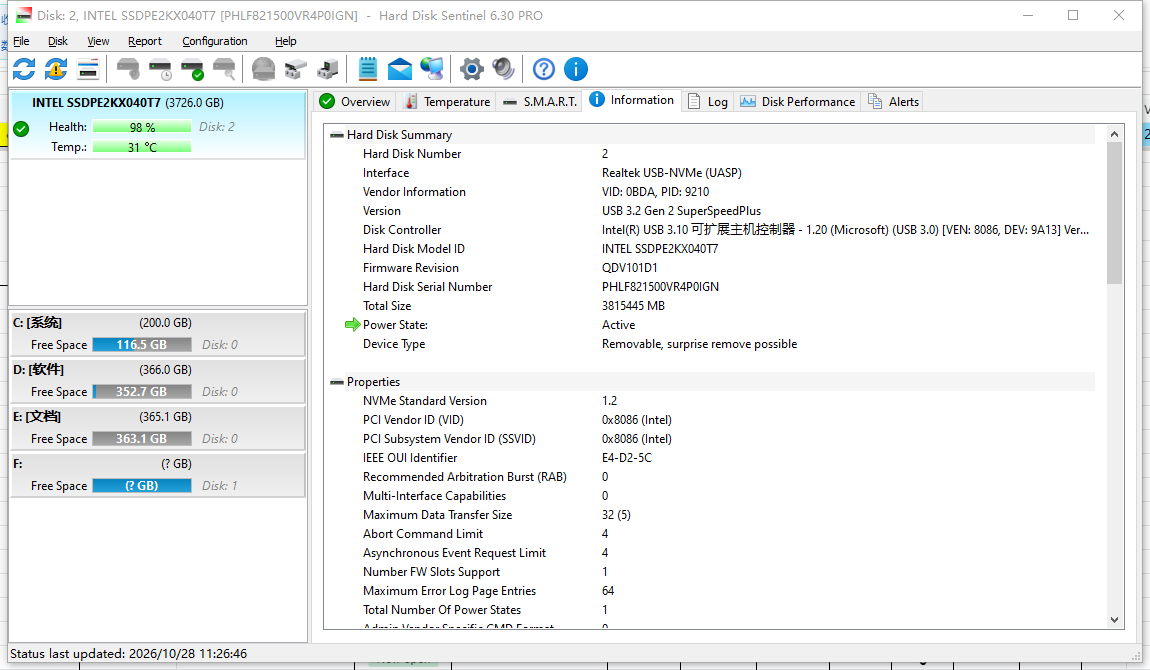1150x670 pixels.
Task: Select the Information tab
Action: 631,100
